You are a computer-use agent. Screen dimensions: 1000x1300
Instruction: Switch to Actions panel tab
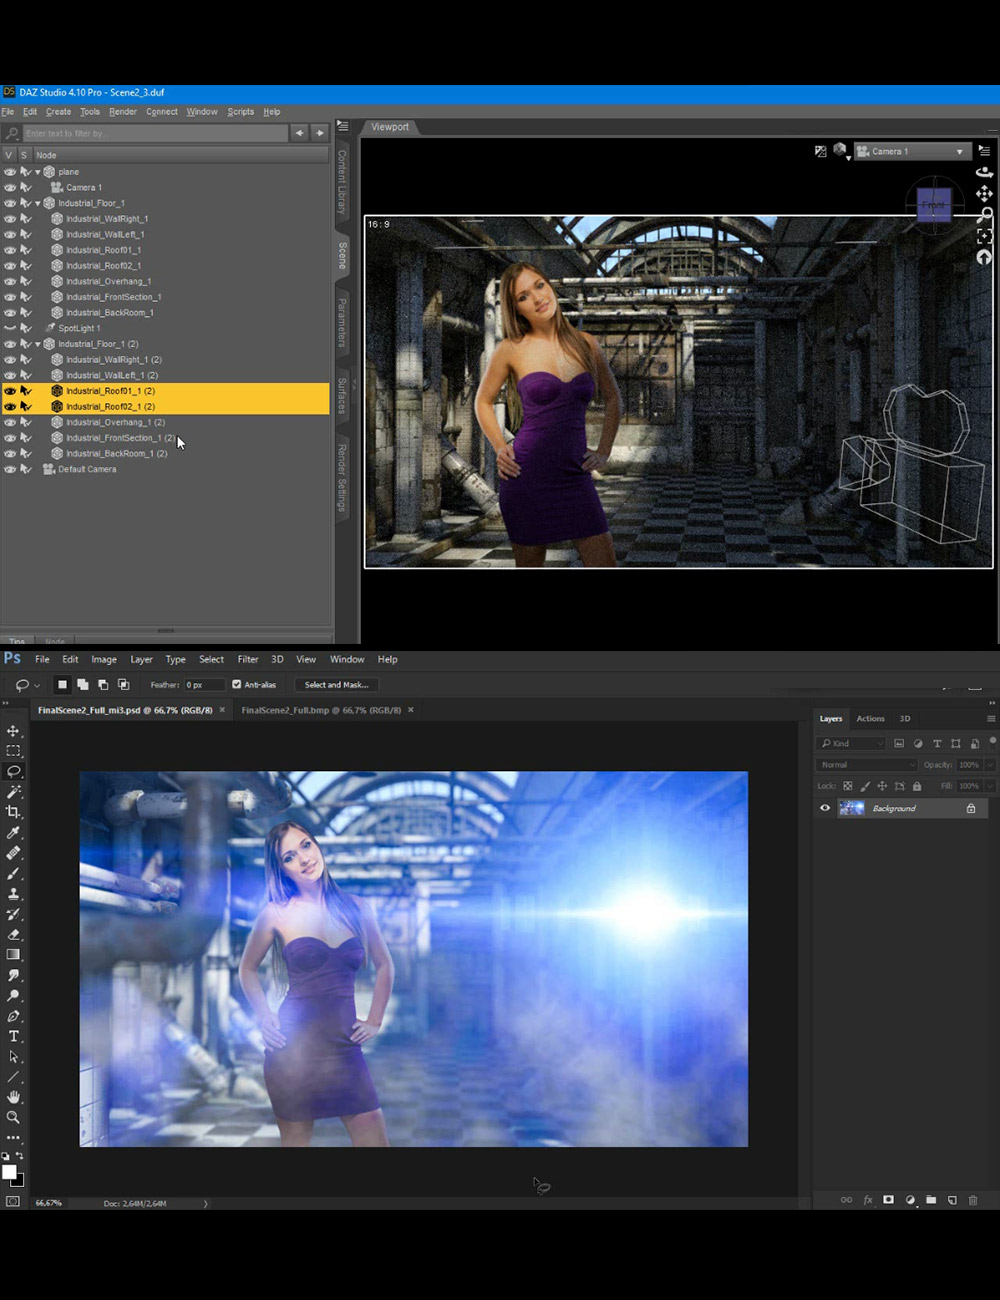pos(870,718)
